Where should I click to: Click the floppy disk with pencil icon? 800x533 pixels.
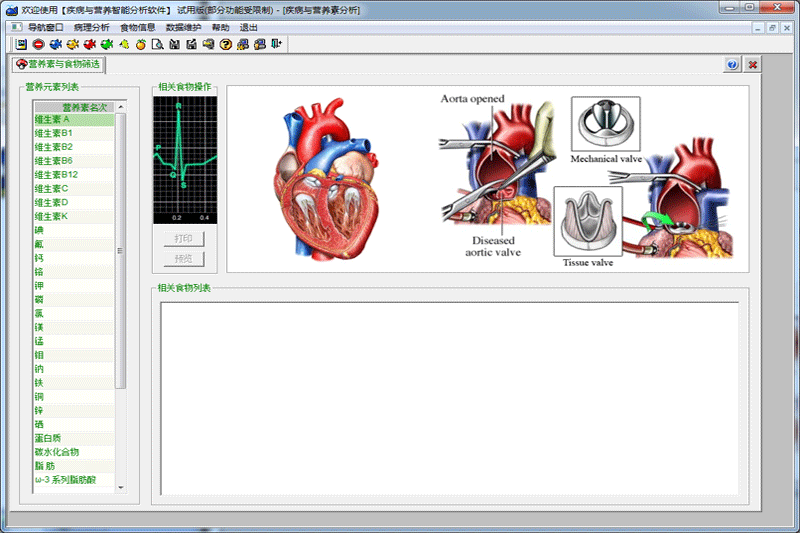(191, 44)
